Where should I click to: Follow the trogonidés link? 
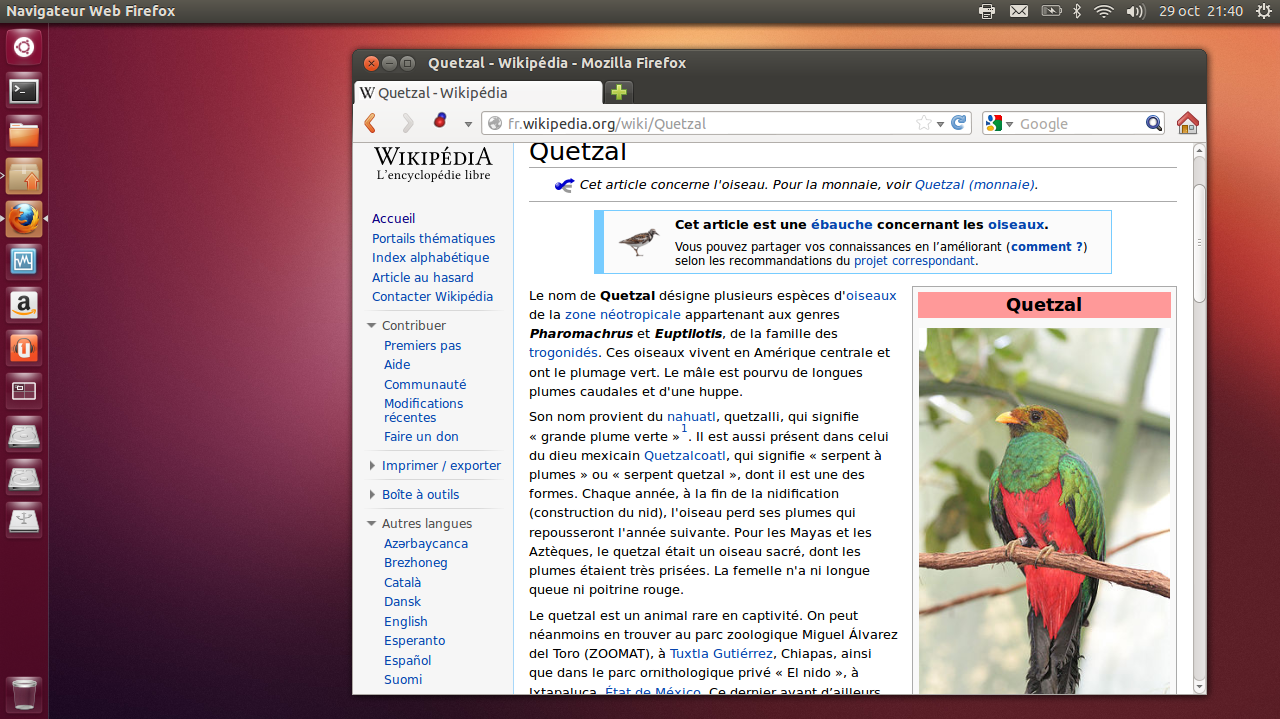click(563, 352)
